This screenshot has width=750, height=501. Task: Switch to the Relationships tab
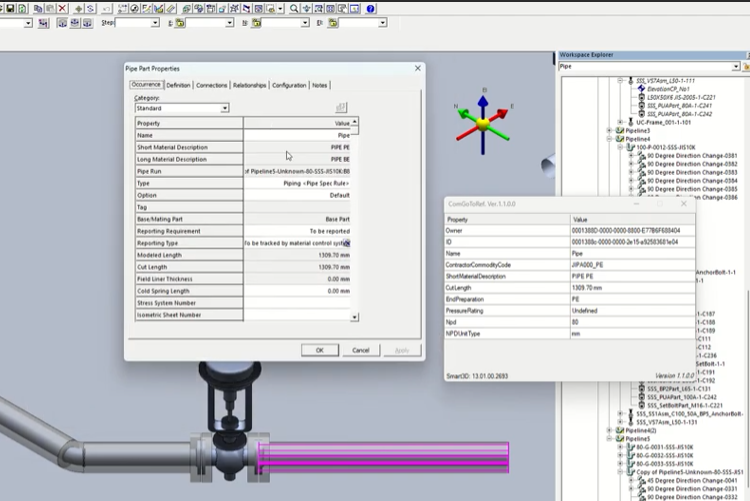click(249, 85)
